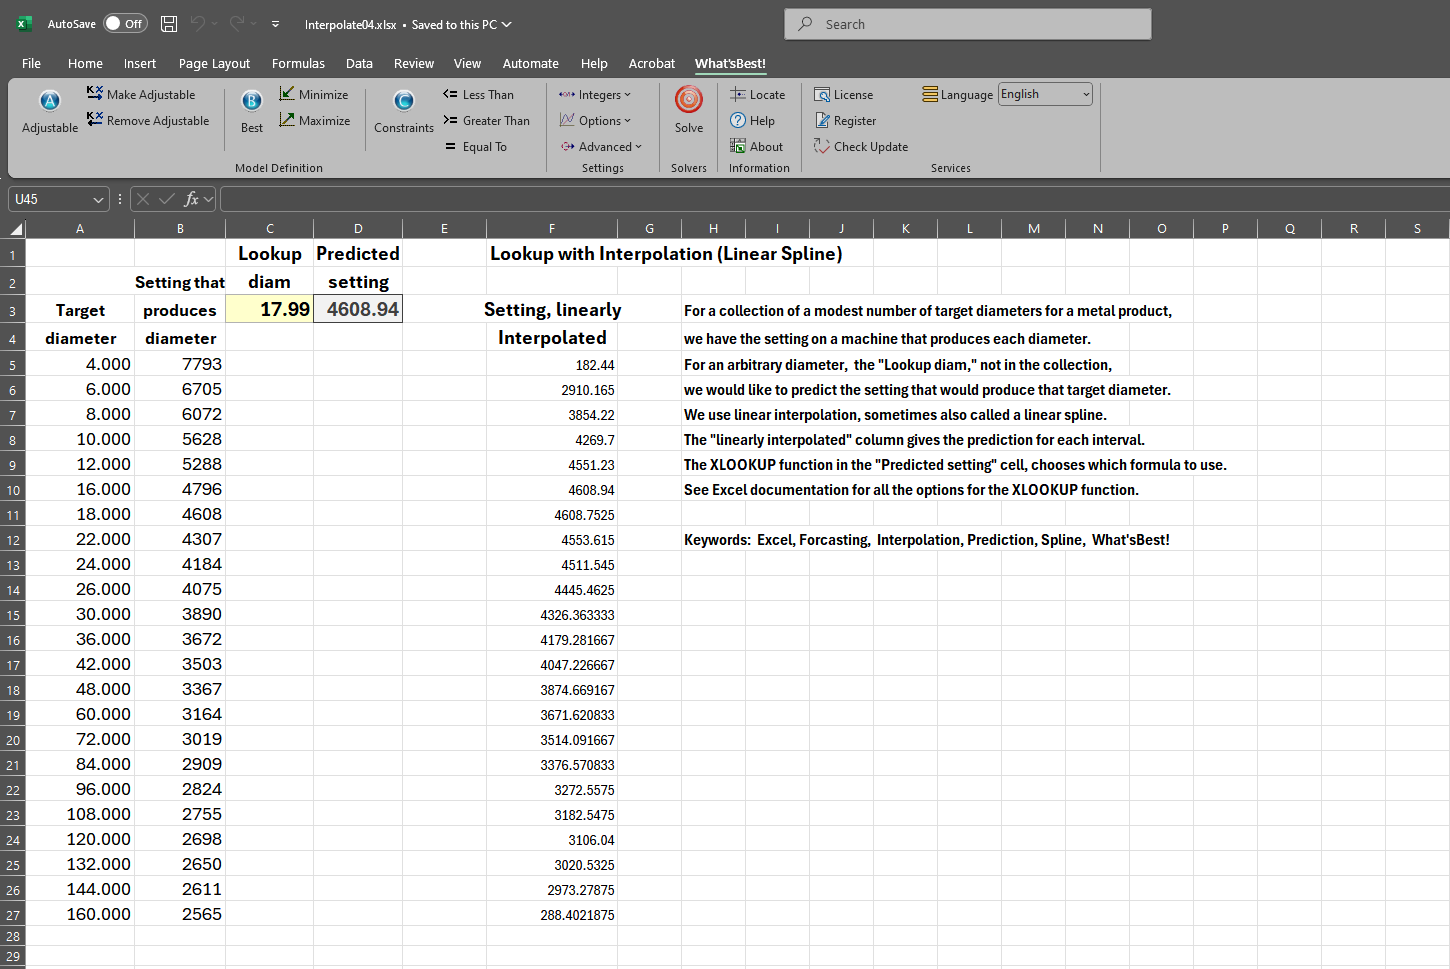Click the Insert Function fx icon
Screen dimensions: 1450x969
tap(191, 199)
